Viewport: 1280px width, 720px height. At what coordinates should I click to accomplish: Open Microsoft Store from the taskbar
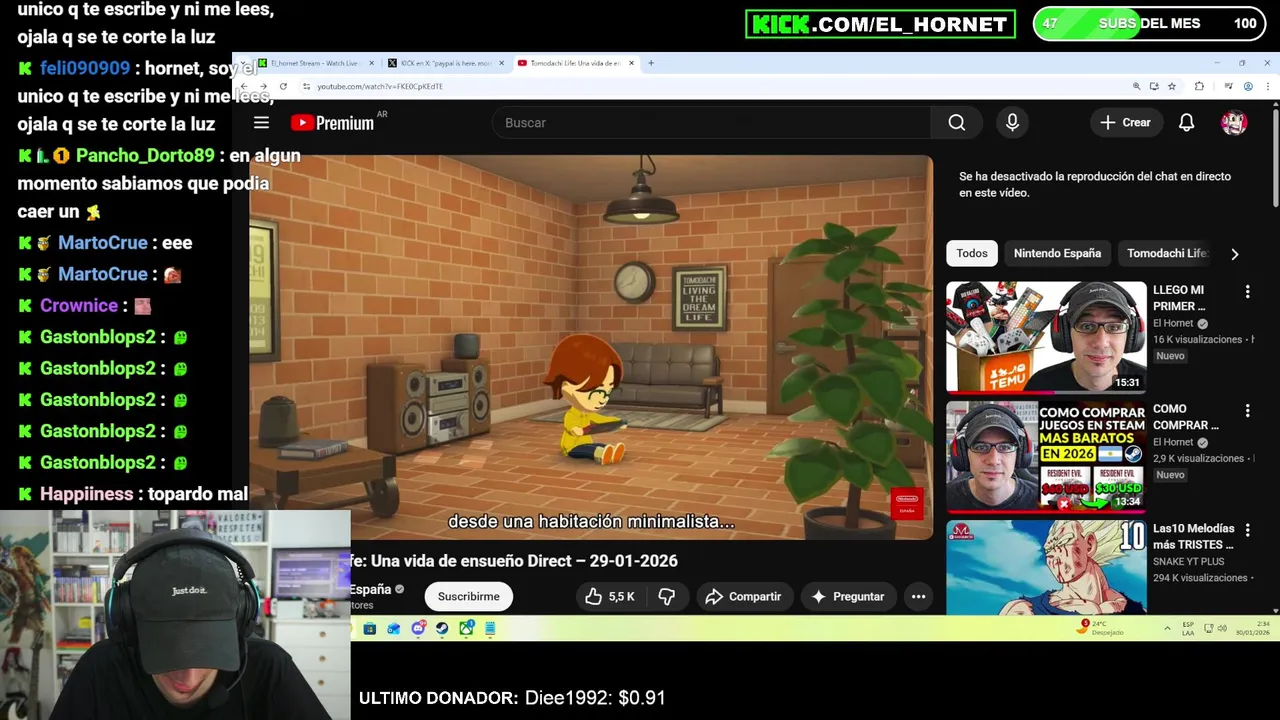(370, 628)
